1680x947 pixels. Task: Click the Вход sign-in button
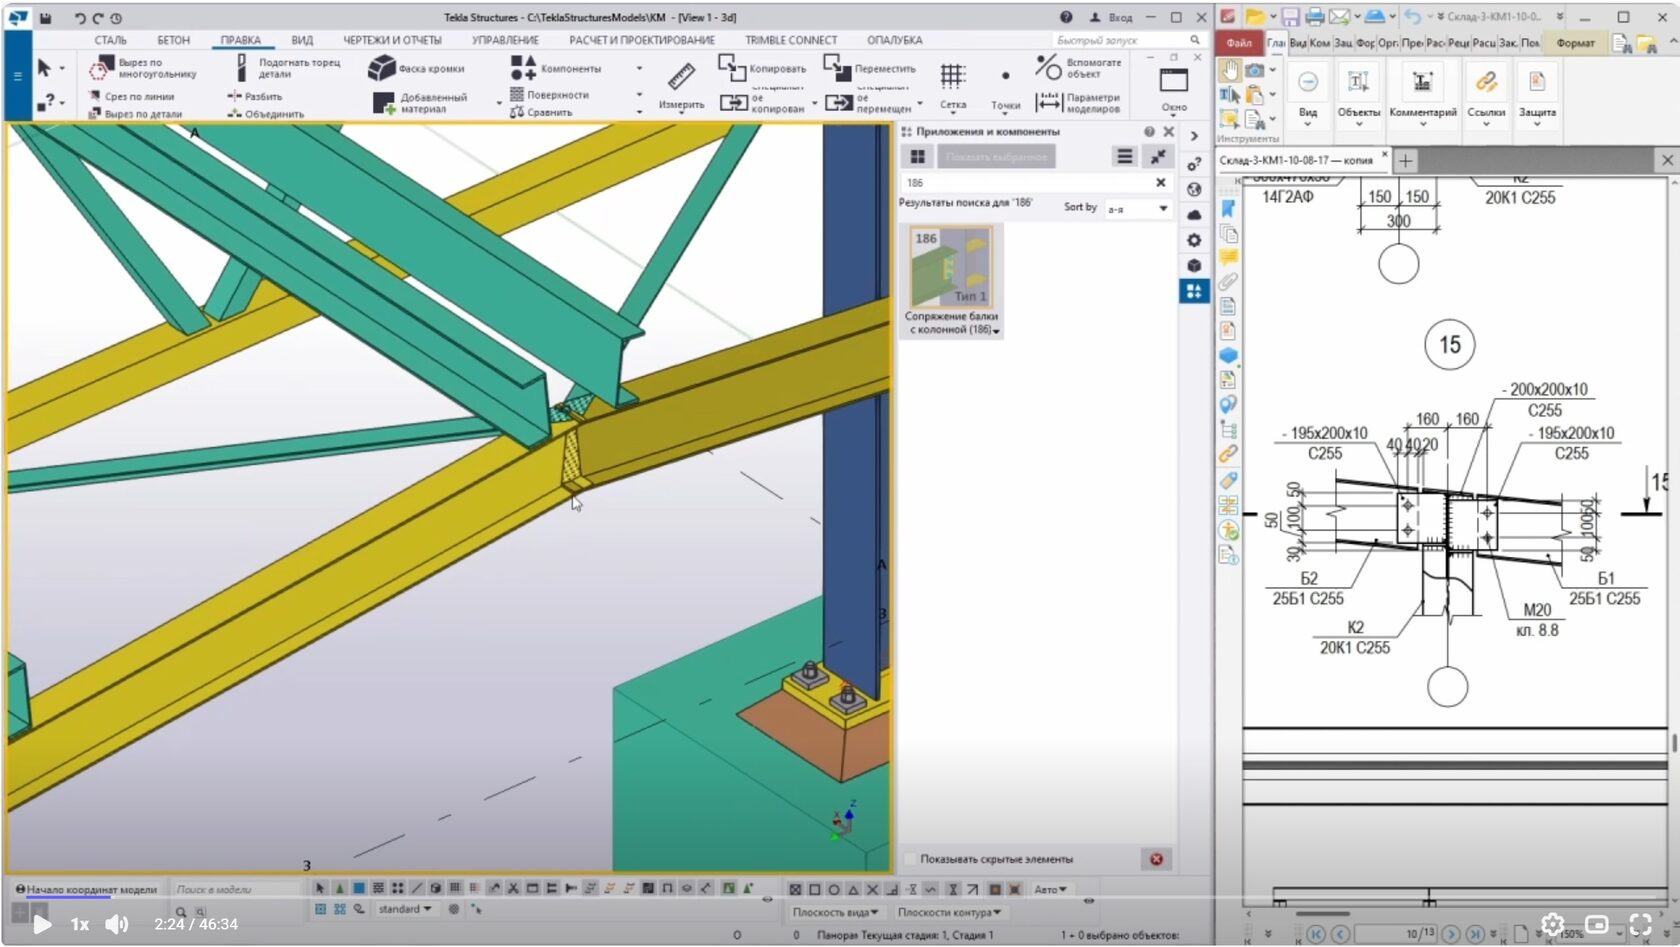pyautogui.click(x=1111, y=17)
